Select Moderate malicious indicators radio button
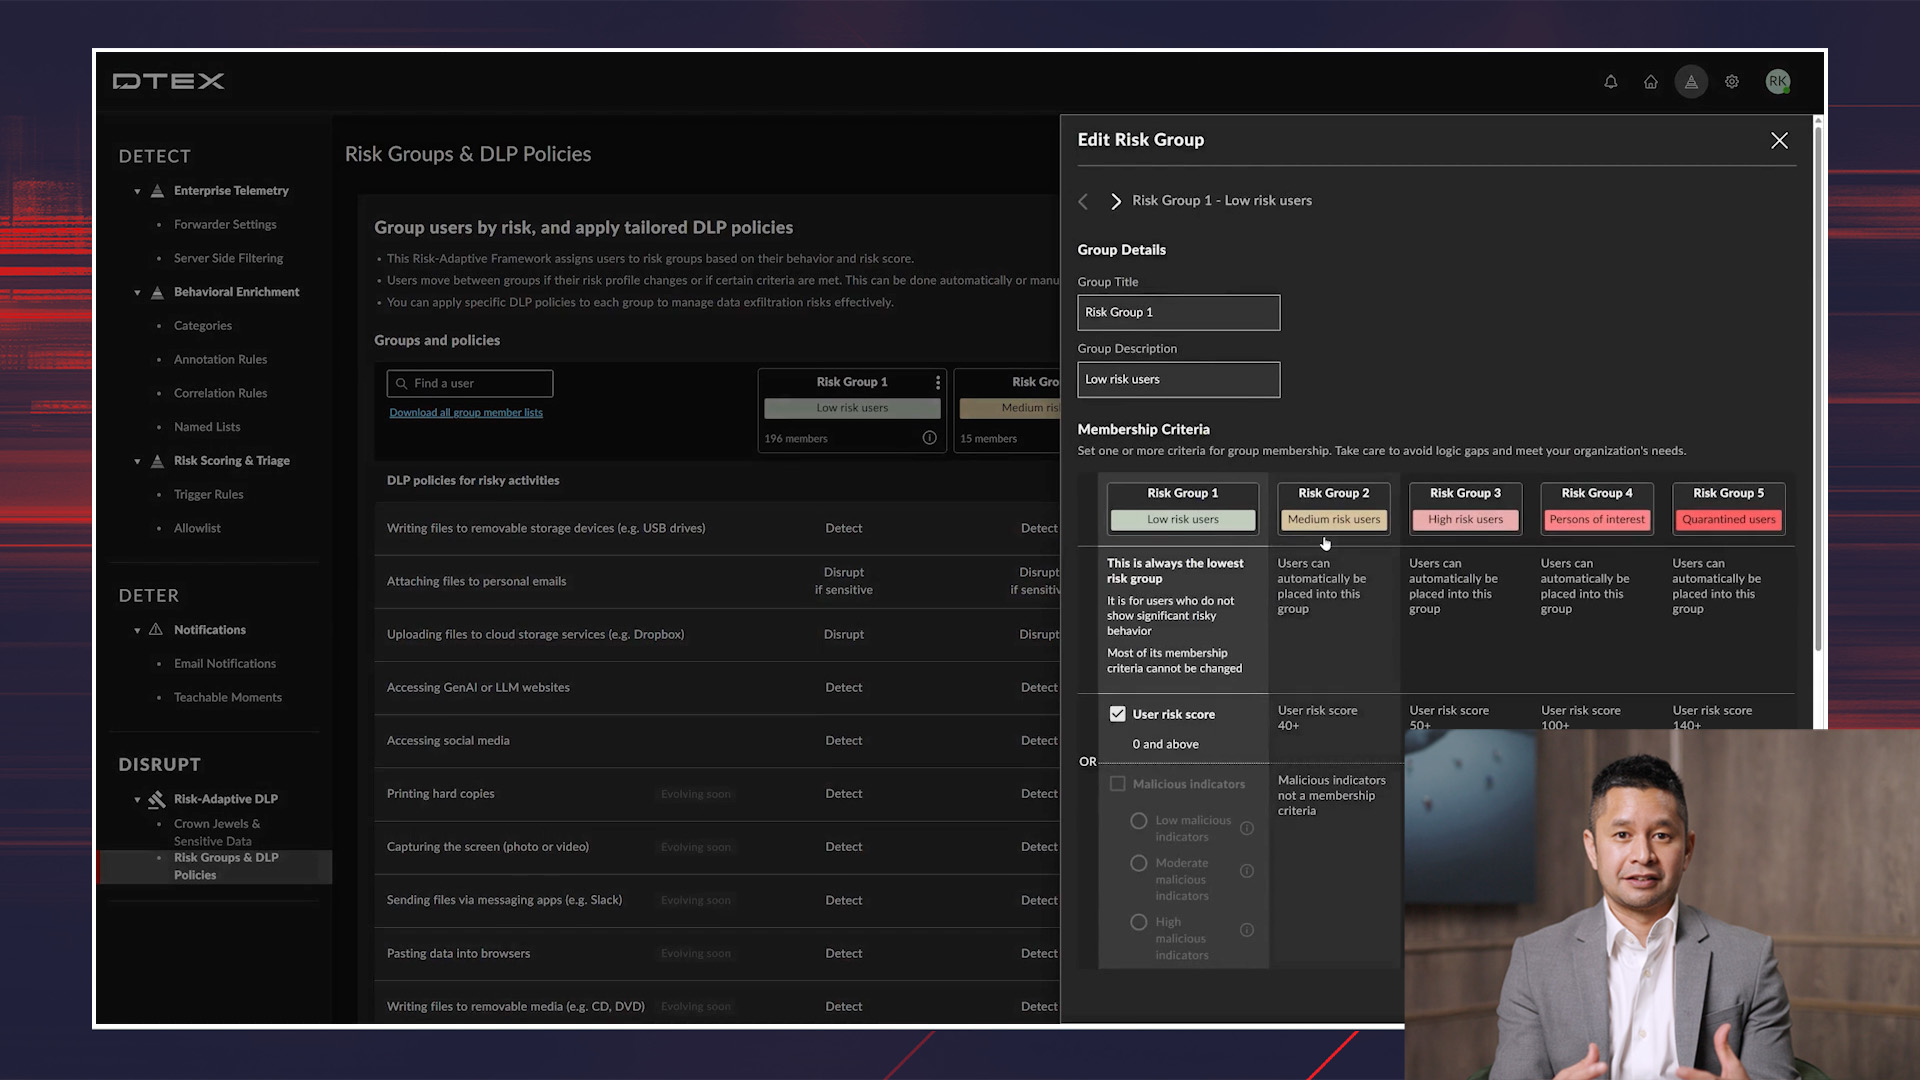 click(x=1138, y=863)
